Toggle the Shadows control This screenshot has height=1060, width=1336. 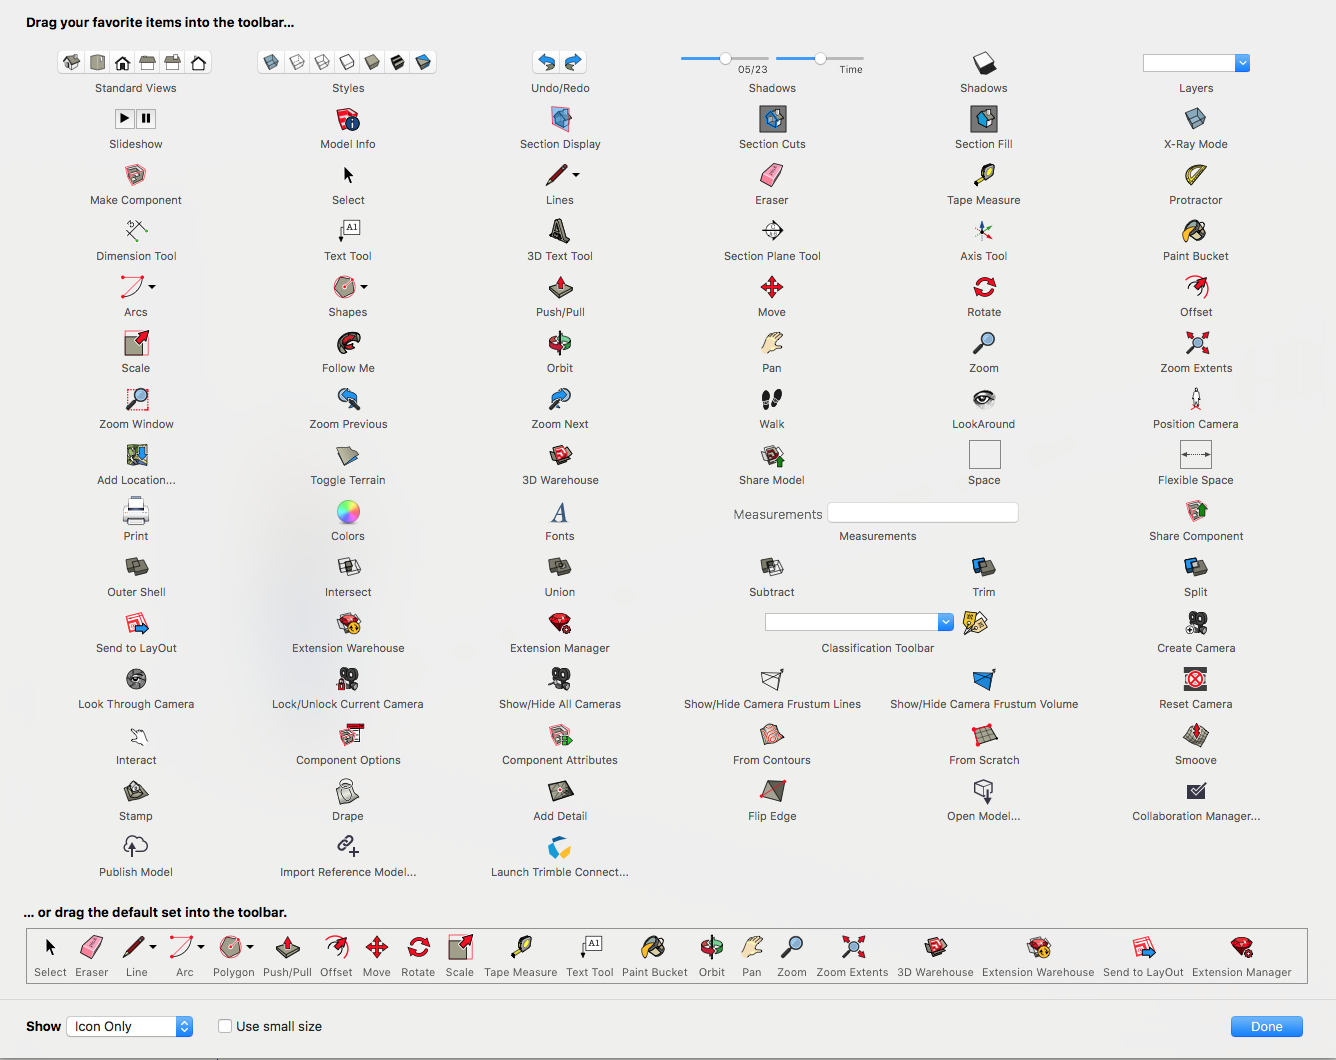coord(983,62)
